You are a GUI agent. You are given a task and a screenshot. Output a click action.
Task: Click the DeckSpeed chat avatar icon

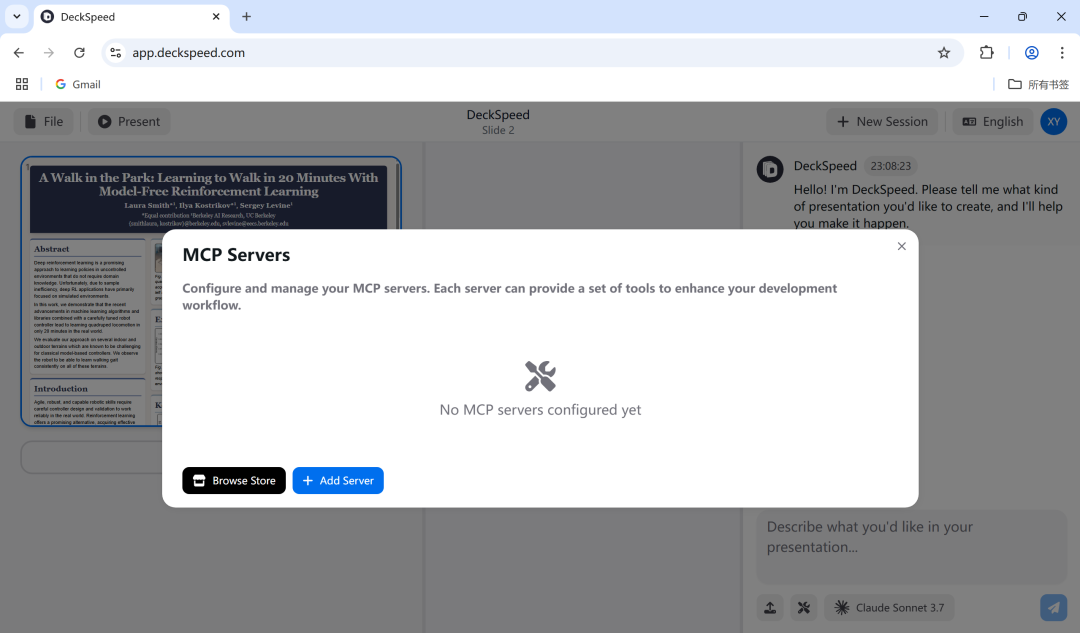(770, 169)
